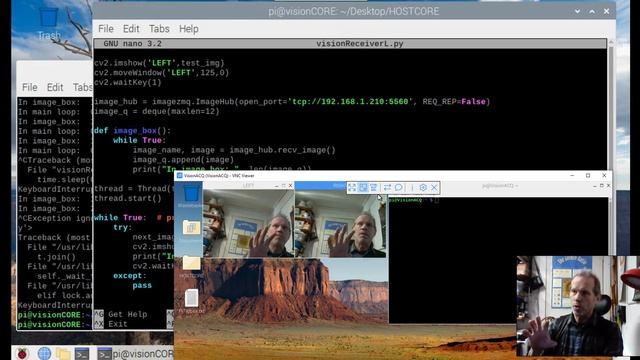Iconify HOSTCORE terminal with the down-chevron button
This screenshot has height=360, width=640.
pyautogui.click(x=577, y=11)
